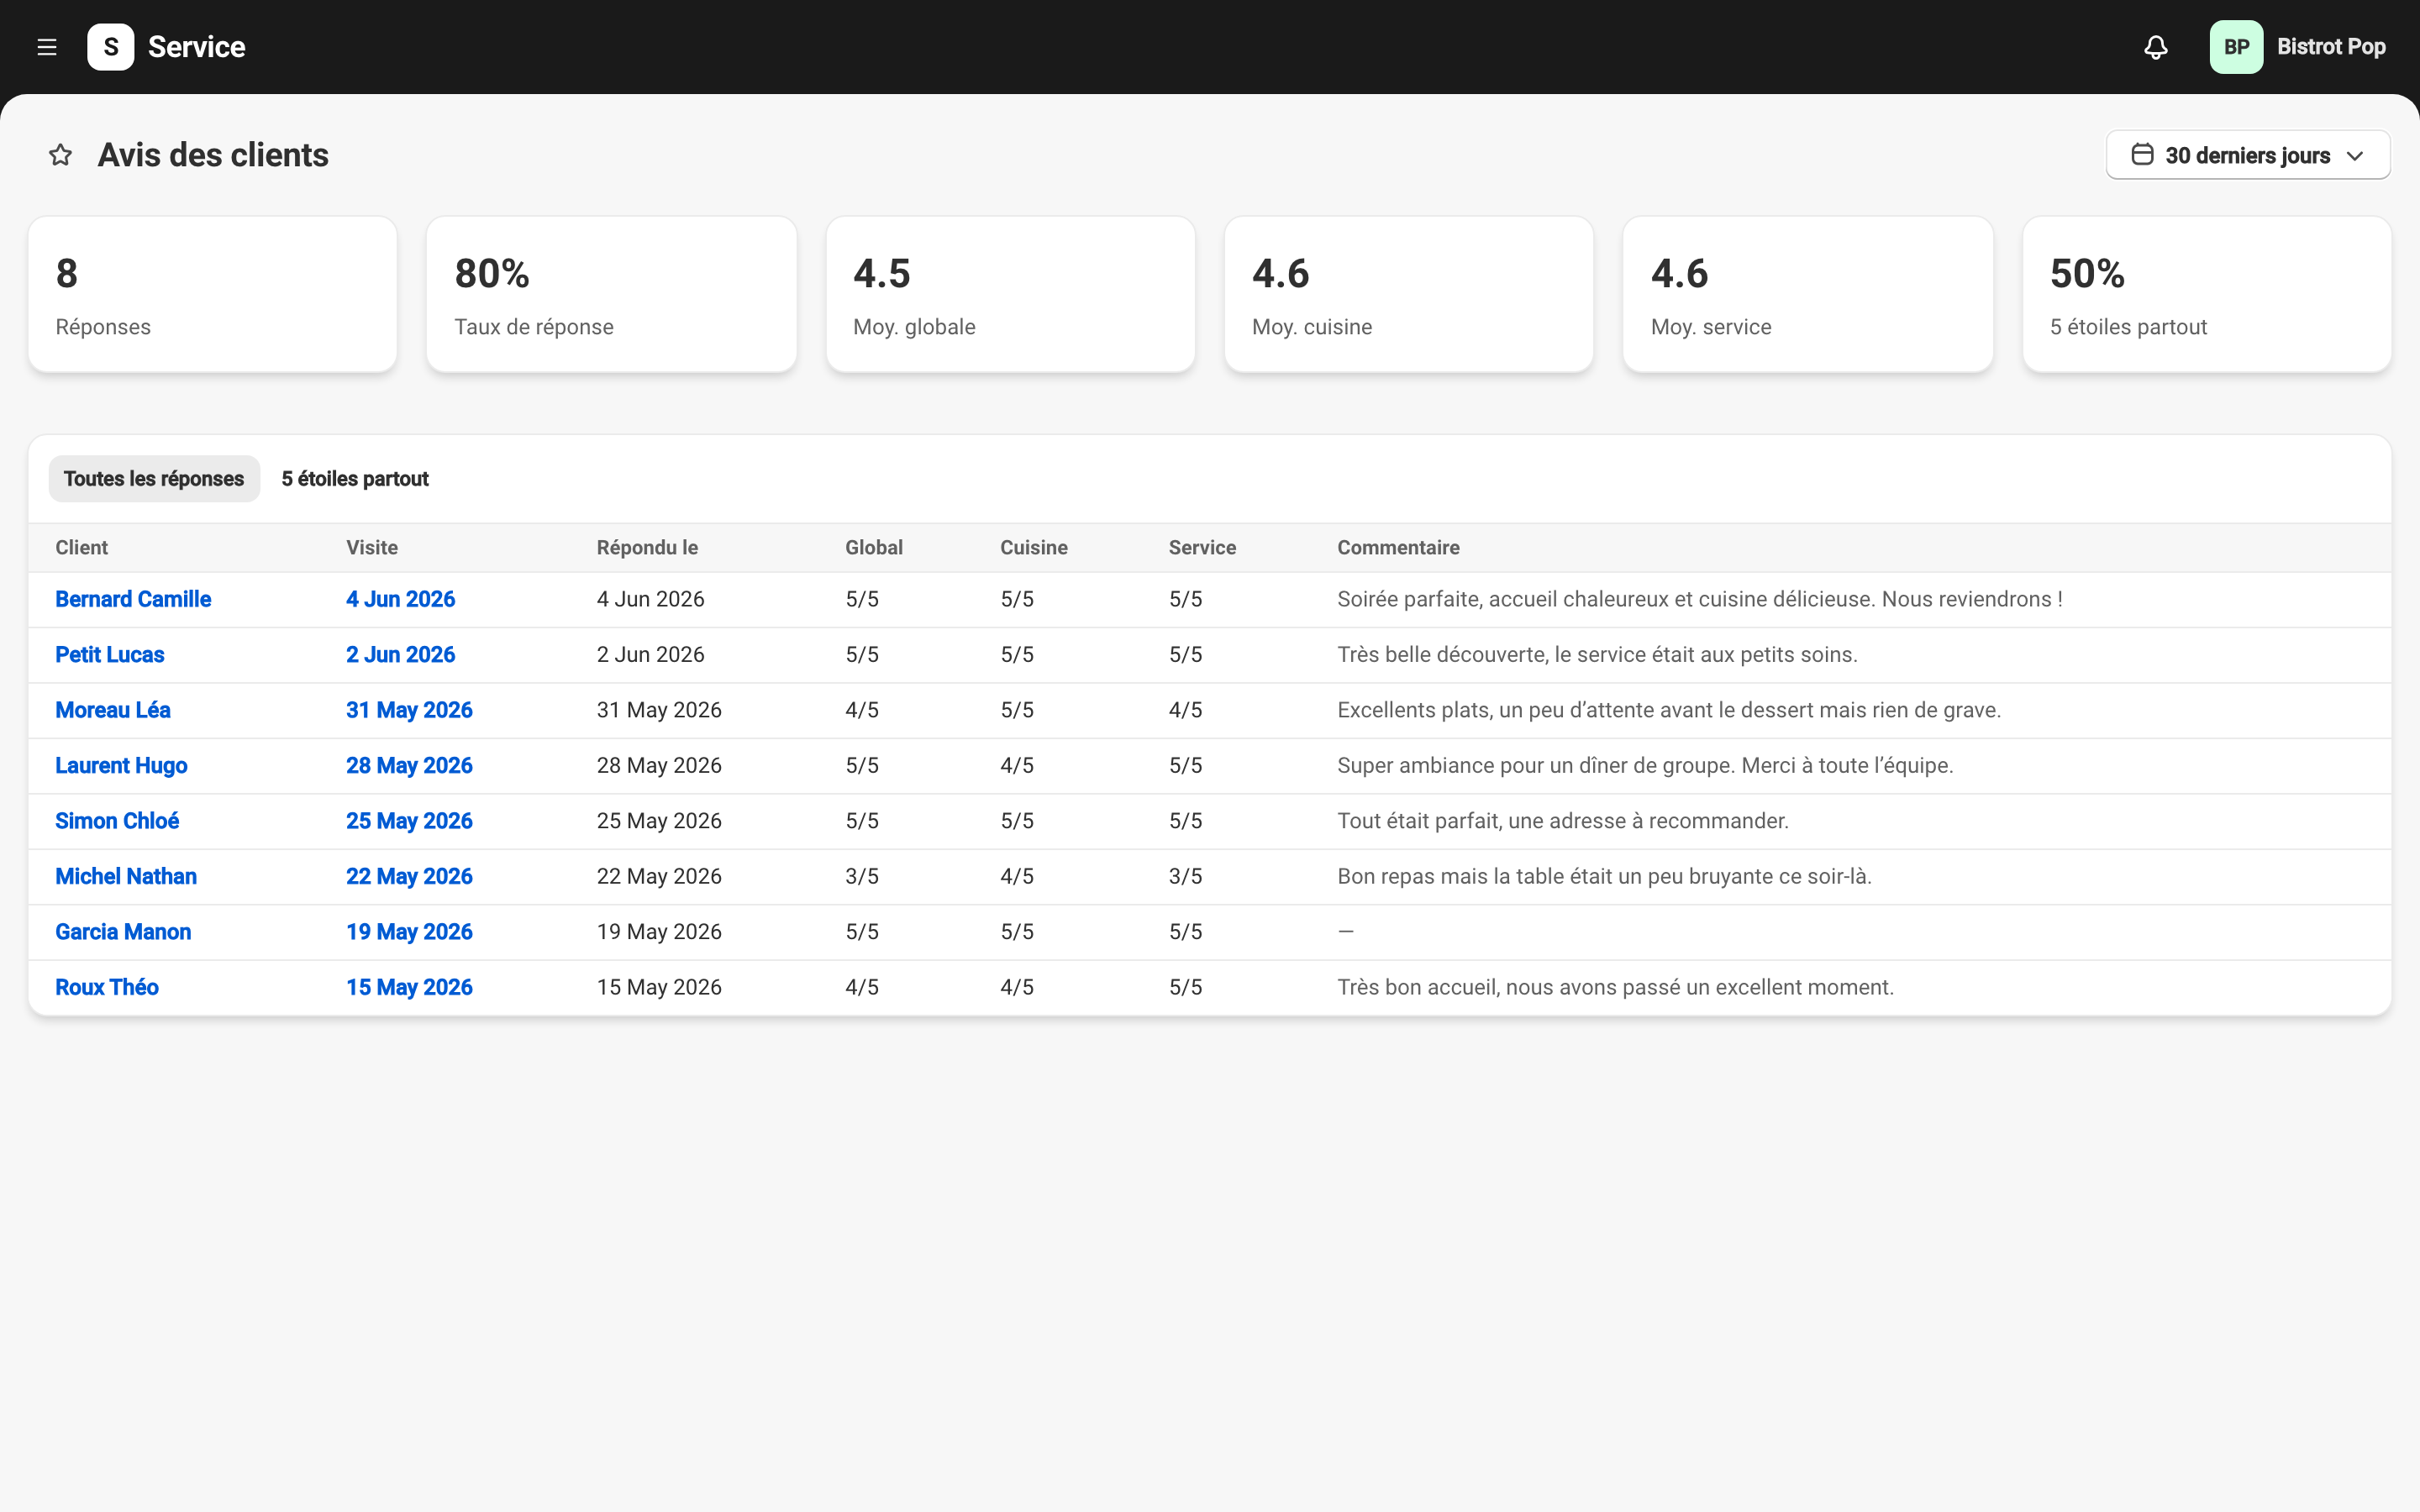Open client Michel Nathan

126,876
